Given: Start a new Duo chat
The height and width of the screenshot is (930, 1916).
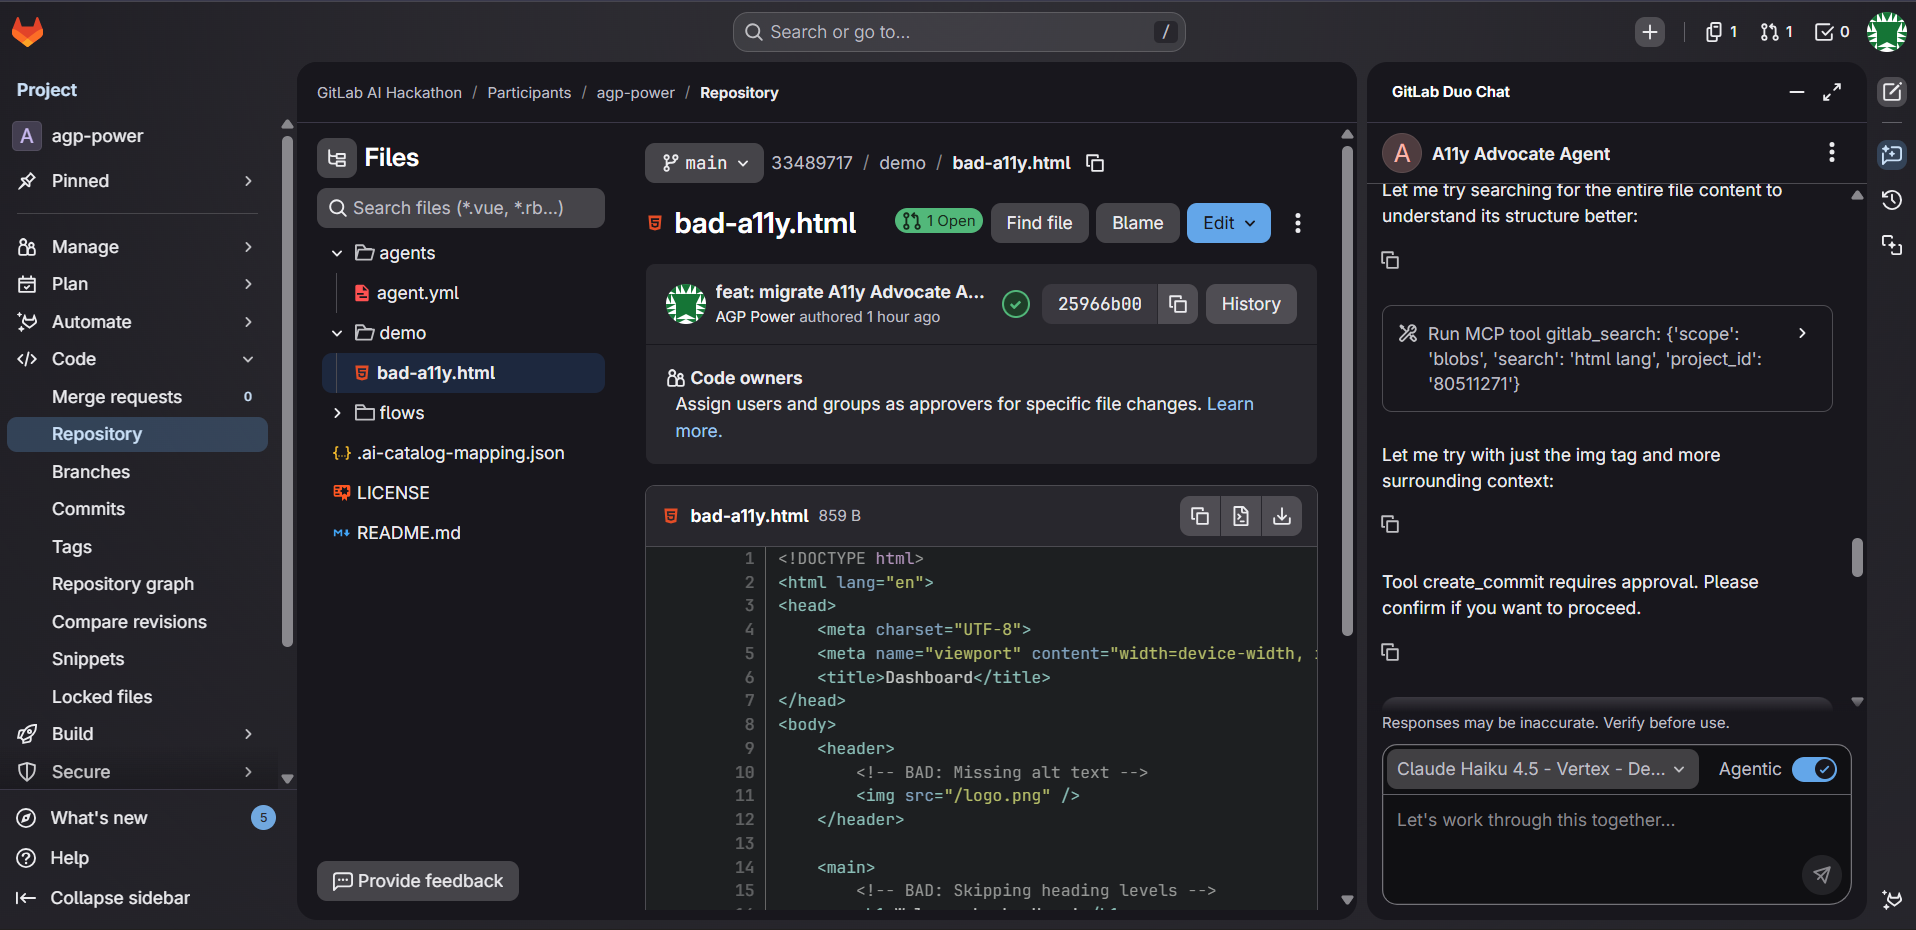Looking at the screenshot, I should click(1892, 93).
